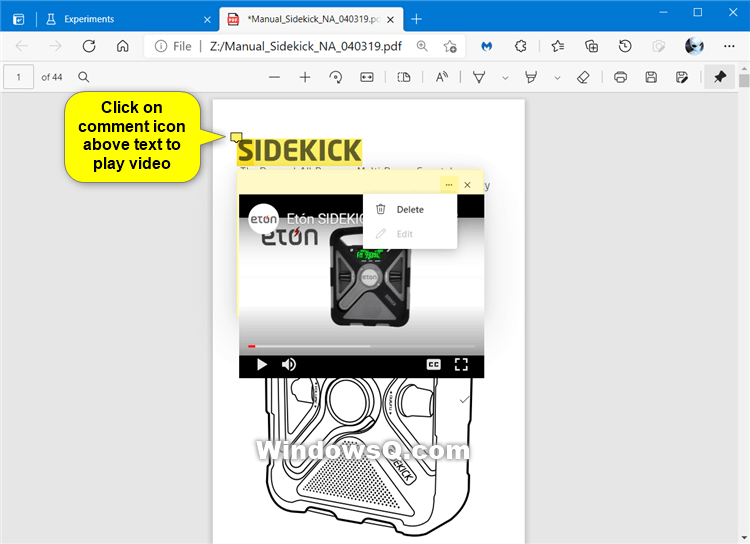
Task: Select the Erase tool
Action: point(583,77)
